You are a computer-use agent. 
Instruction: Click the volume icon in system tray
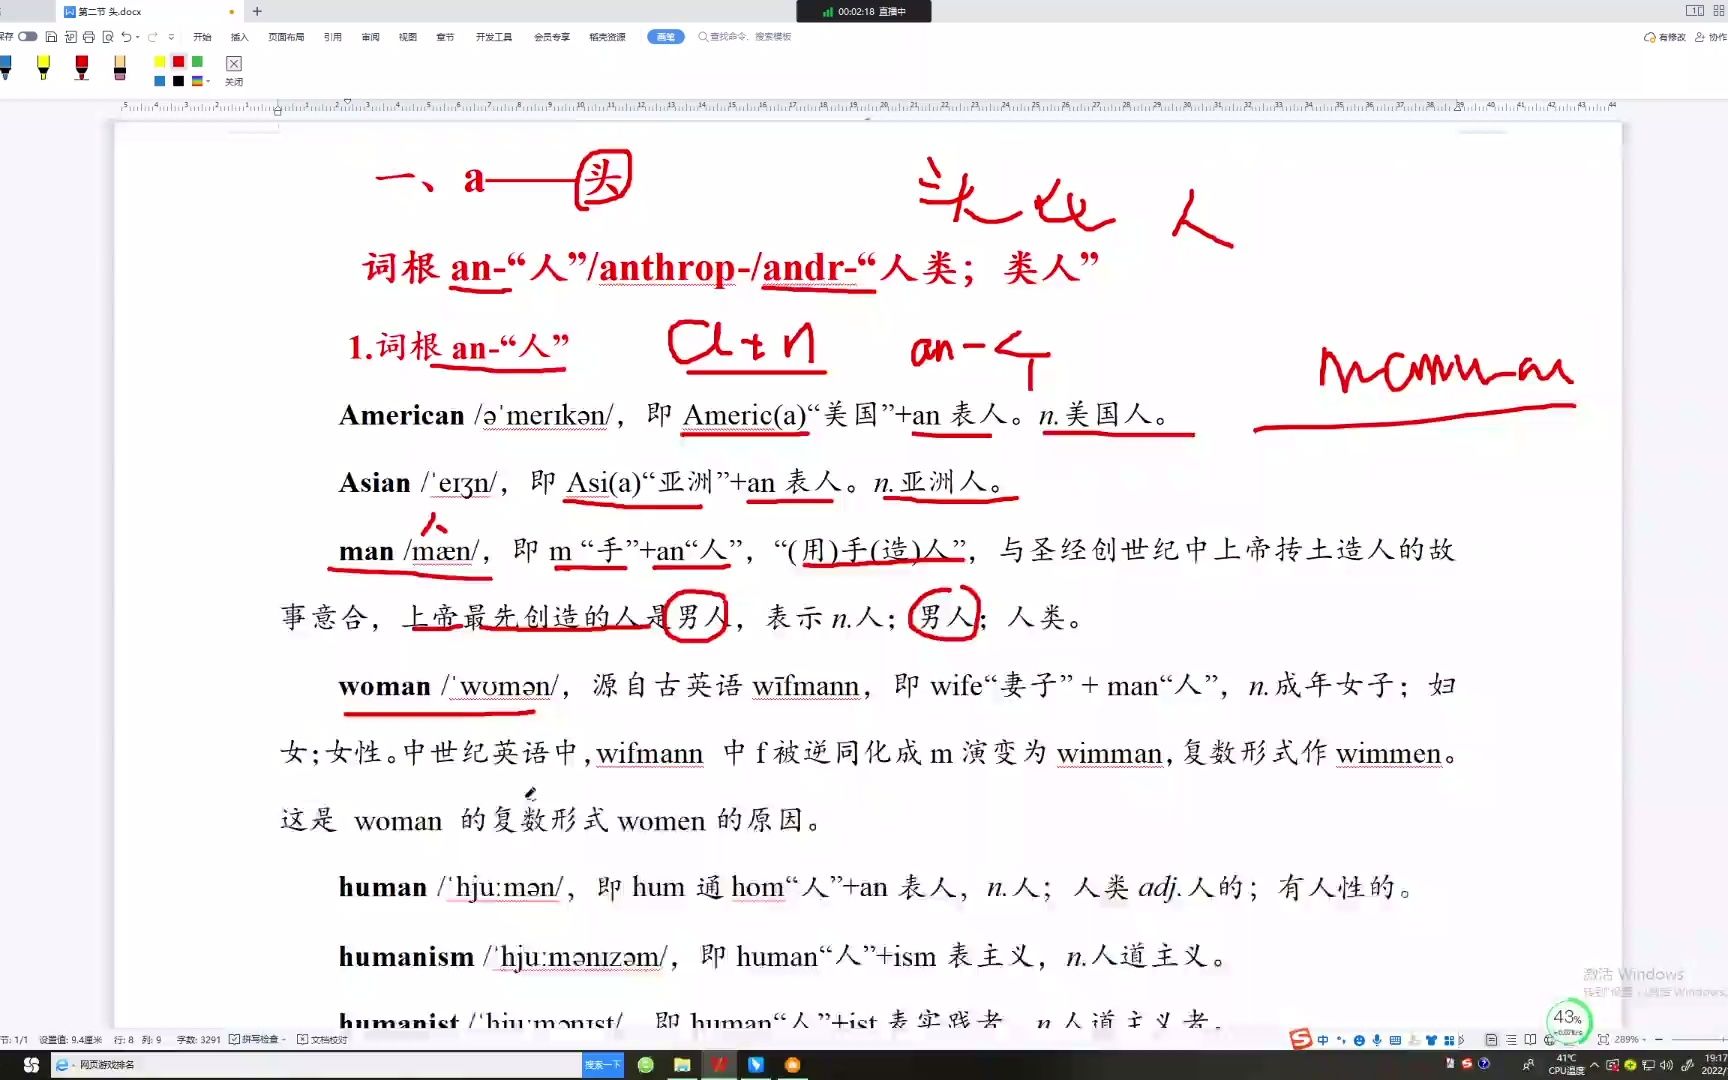click(x=1666, y=1065)
